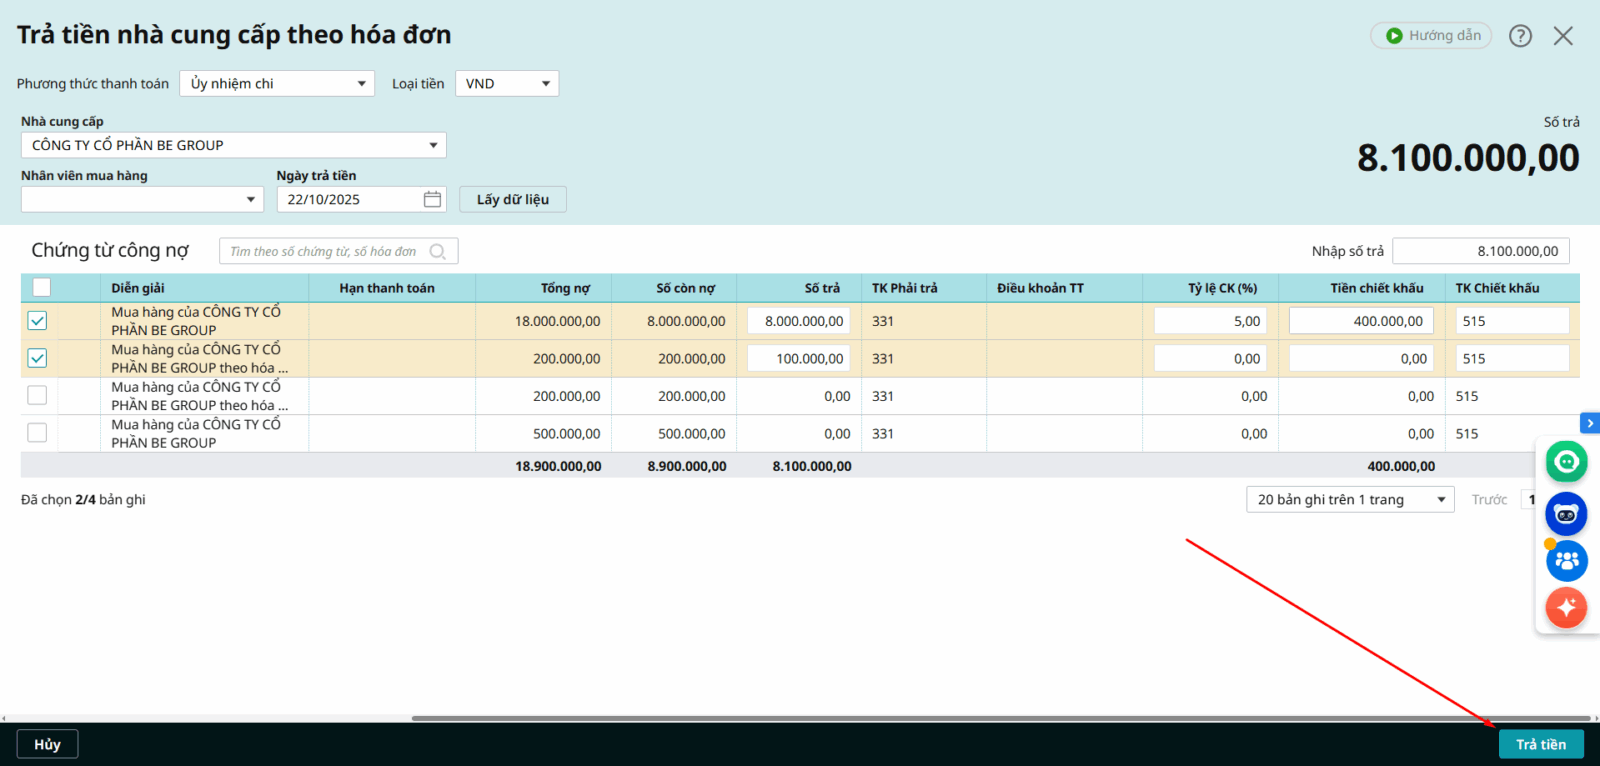The image size is (1600, 766).
Task: Click the Trả tiền button
Action: tap(1540, 744)
